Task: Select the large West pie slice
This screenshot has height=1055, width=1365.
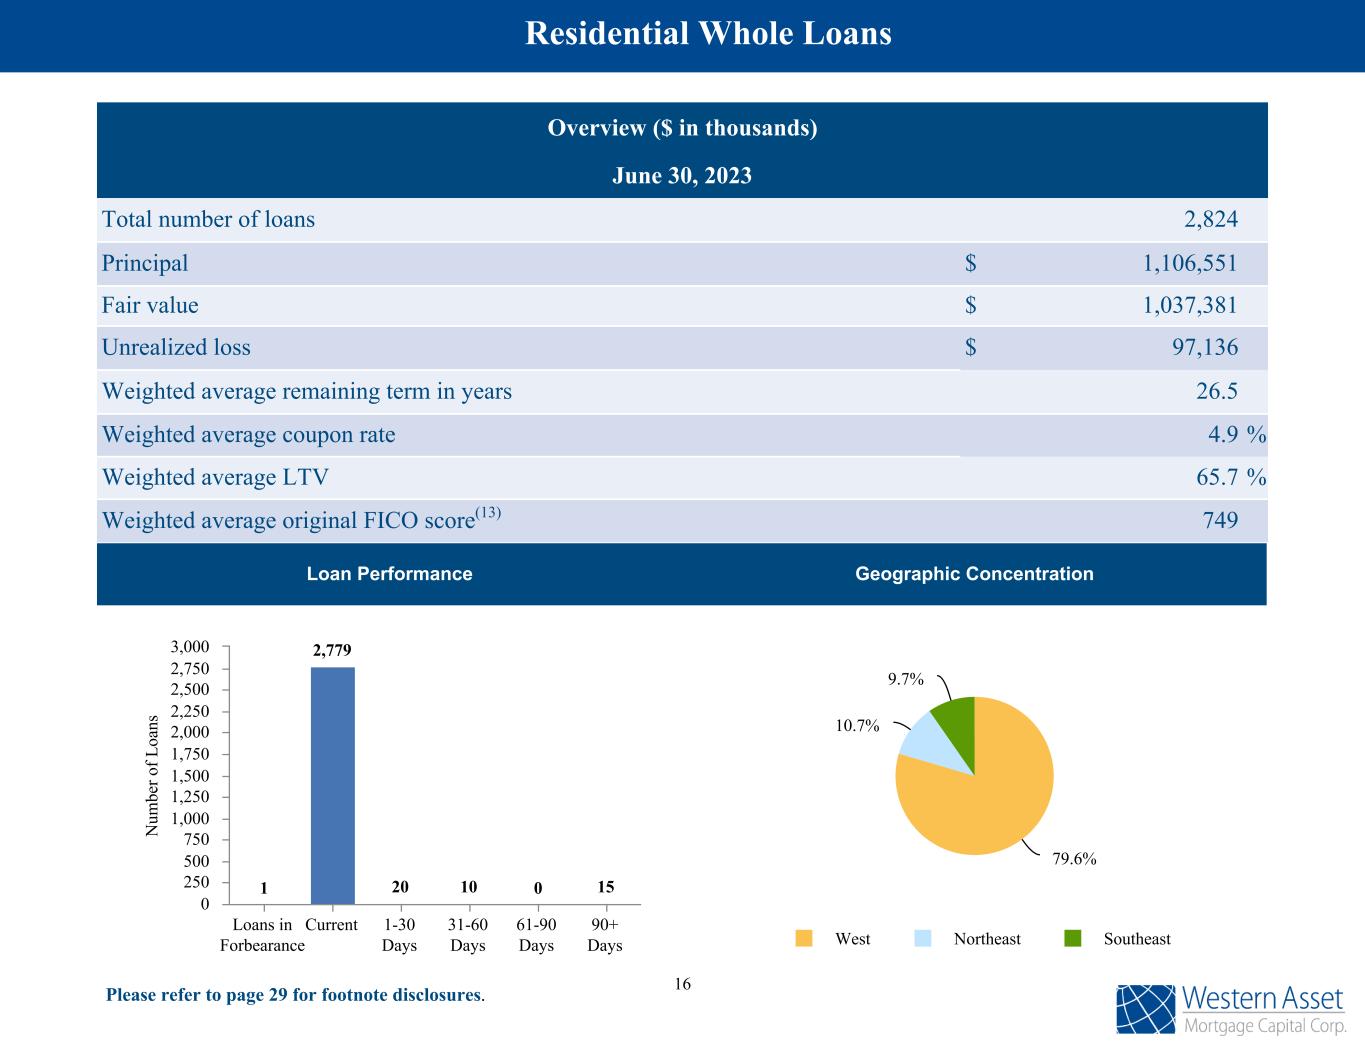Action: point(985,800)
